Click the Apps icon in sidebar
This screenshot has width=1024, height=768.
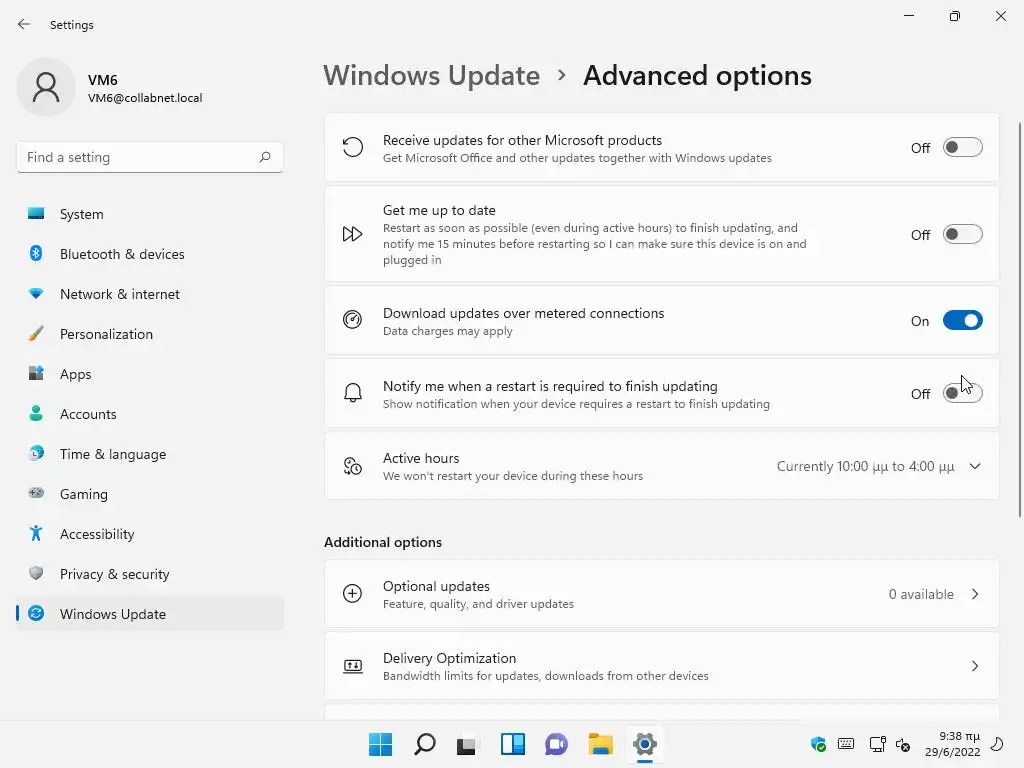(36, 374)
